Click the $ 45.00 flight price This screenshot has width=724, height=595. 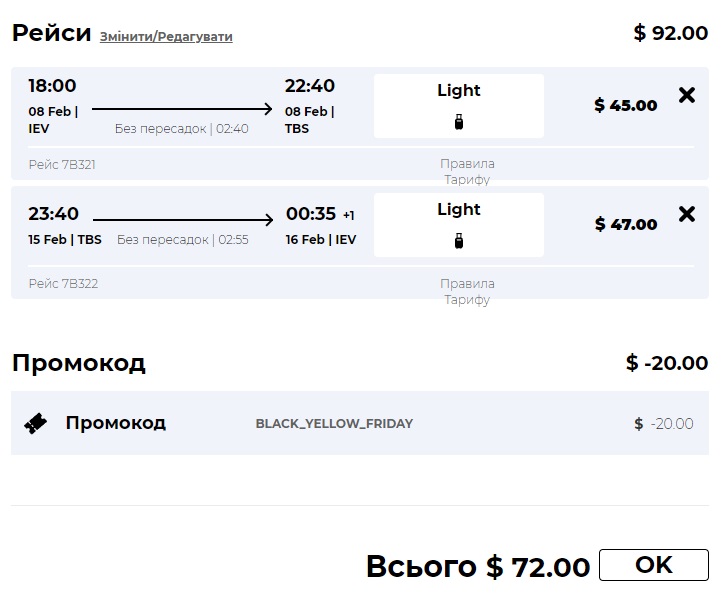(626, 106)
